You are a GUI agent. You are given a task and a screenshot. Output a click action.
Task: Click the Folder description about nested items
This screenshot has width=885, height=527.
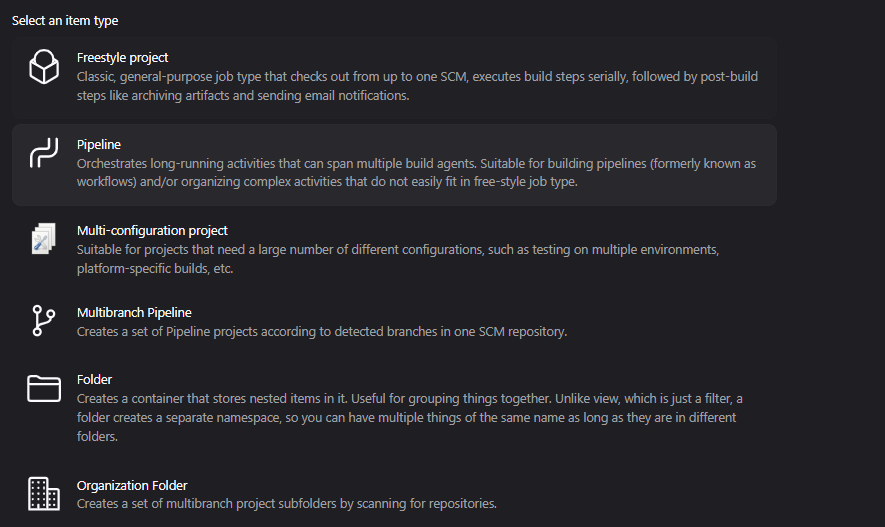[x=410, y=418]
